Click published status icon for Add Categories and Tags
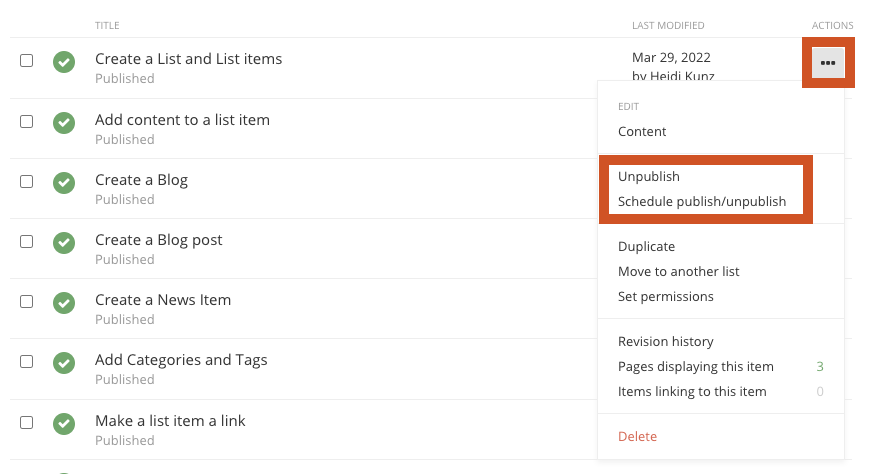 (64, 362)
